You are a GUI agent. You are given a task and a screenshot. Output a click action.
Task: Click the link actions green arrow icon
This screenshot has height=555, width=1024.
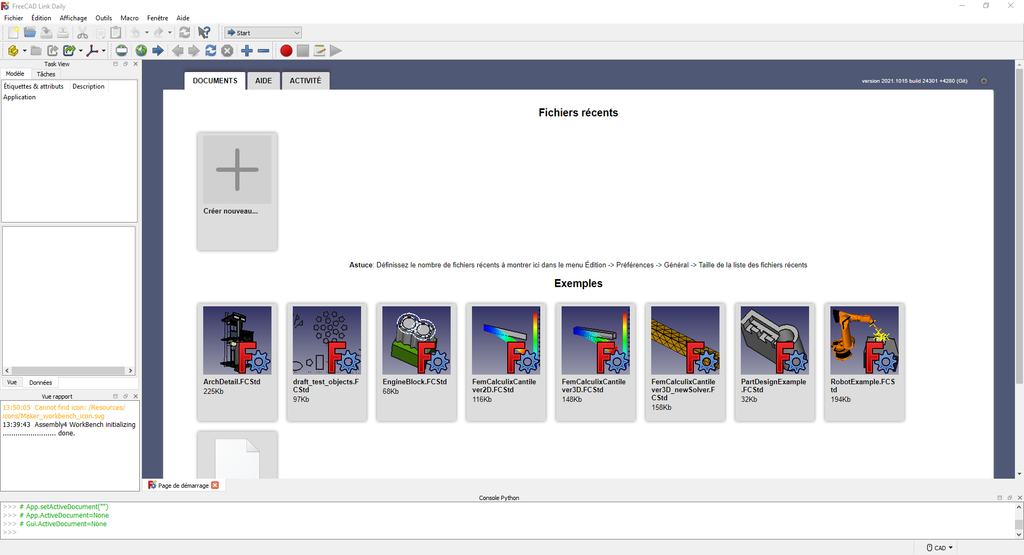[x=69, y=50]
